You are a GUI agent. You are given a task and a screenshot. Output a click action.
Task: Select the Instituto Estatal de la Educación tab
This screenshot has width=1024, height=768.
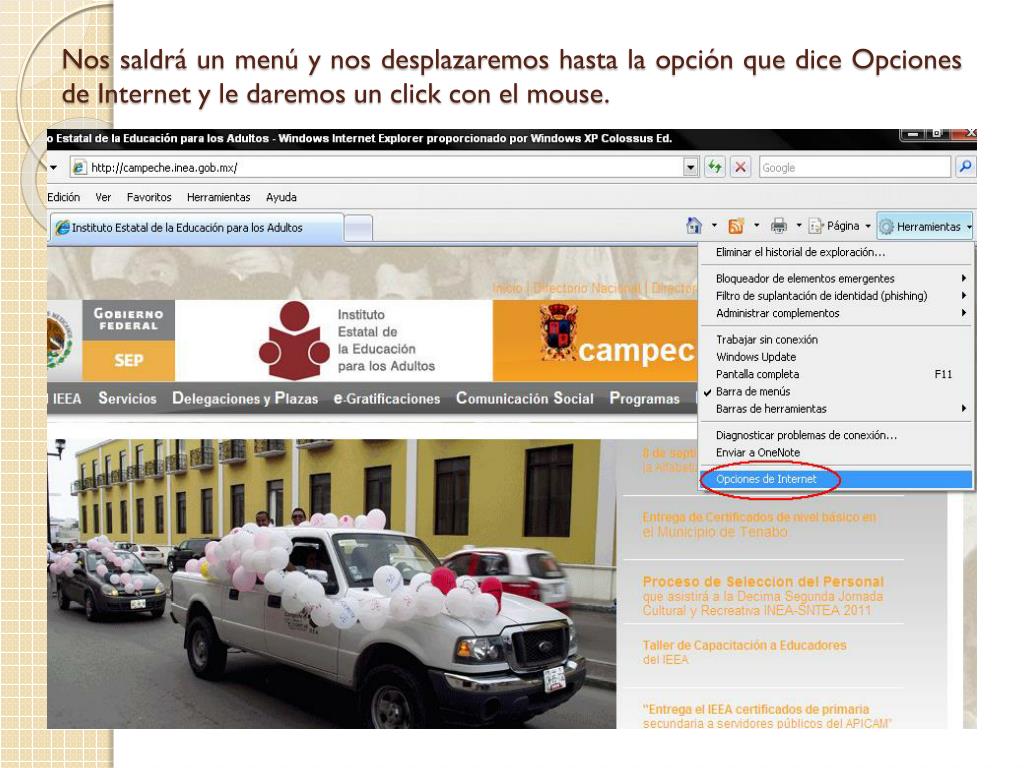coord(196,228)
